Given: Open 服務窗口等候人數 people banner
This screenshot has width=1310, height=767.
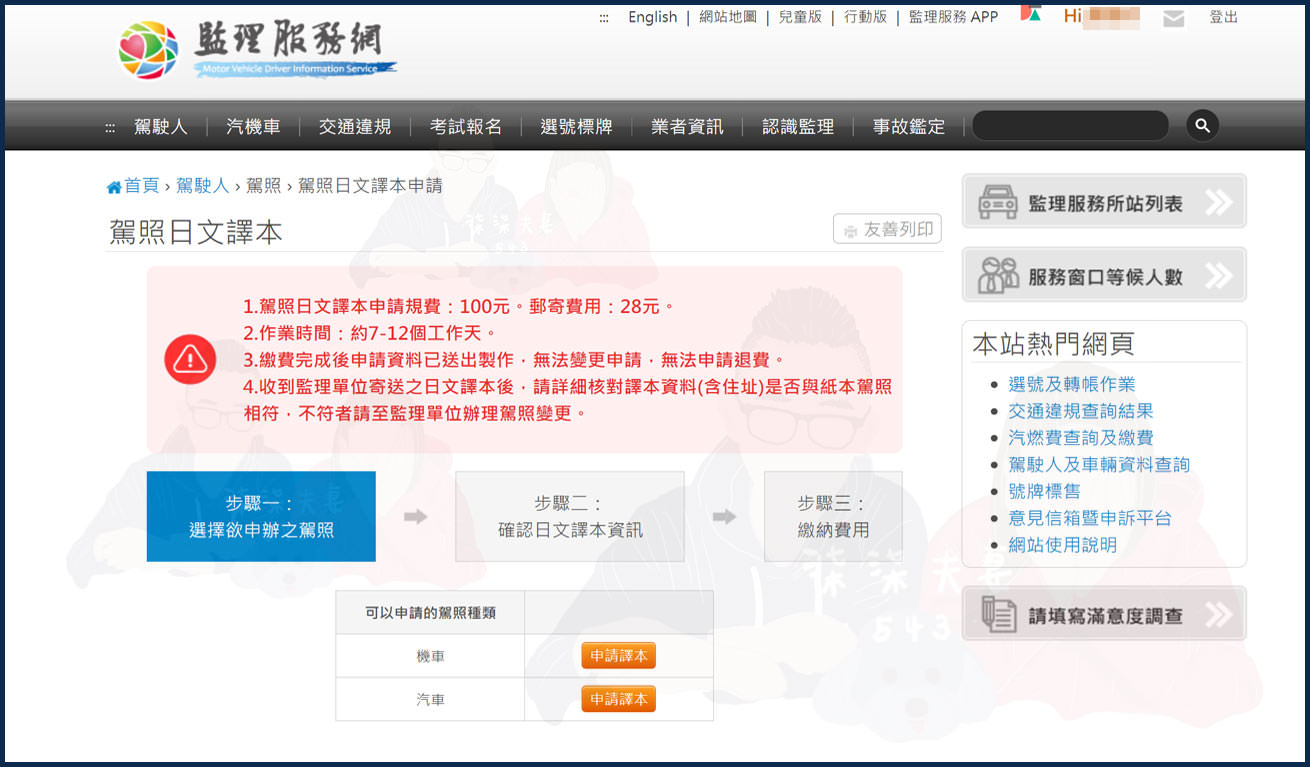Looking at the screenshot, I should (x=1103, y=276).
